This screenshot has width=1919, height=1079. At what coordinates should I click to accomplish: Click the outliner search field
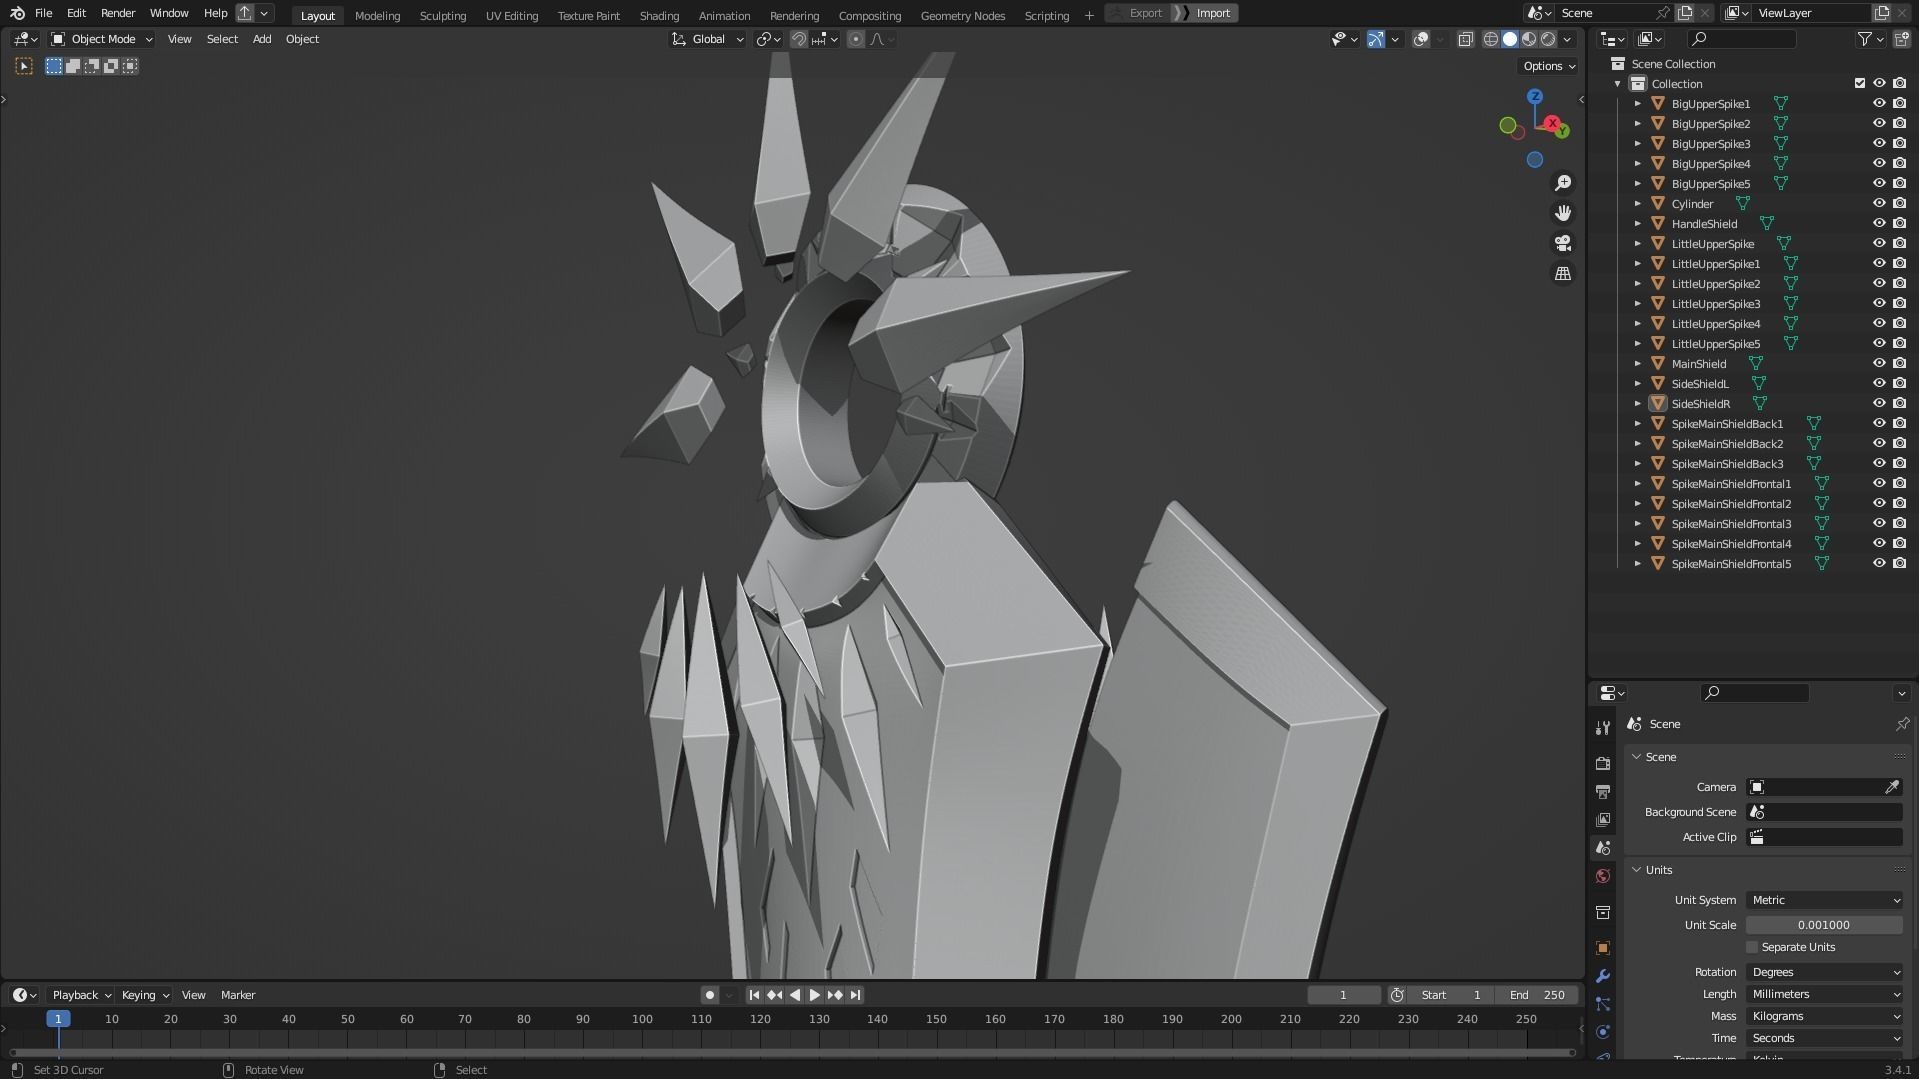point(1741,39)
